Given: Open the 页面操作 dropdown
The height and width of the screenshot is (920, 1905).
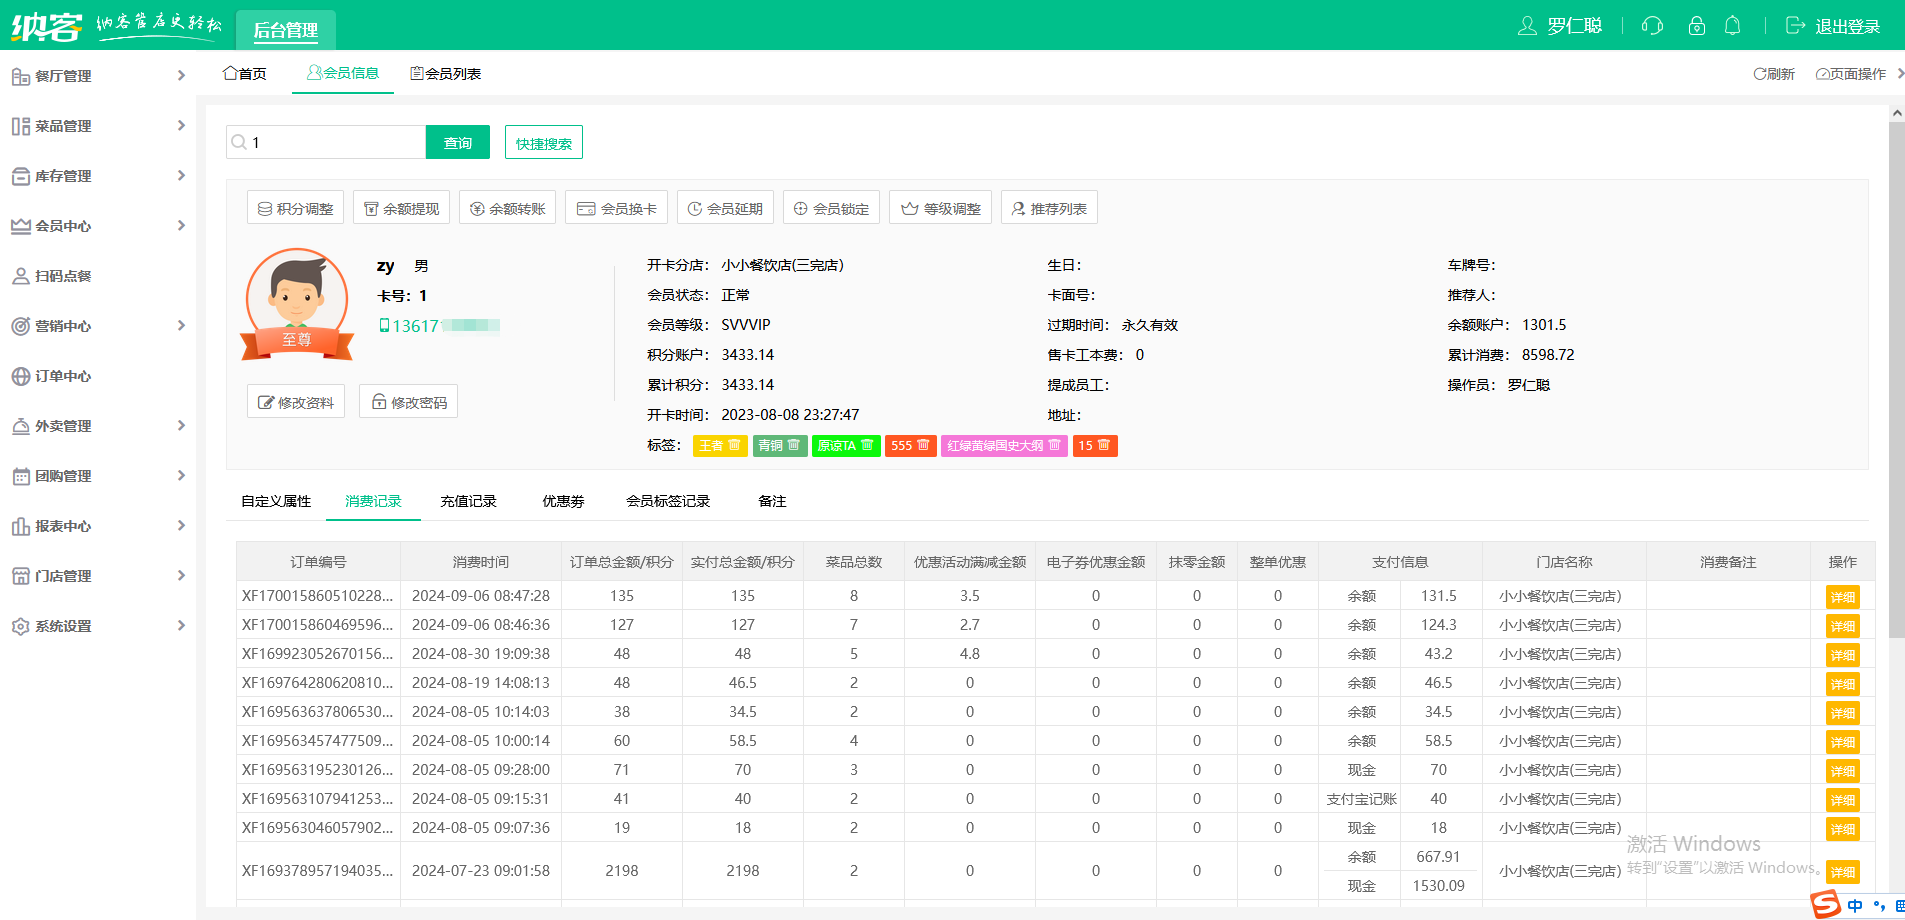Looking at the screenshot, I should [1850, 74].
